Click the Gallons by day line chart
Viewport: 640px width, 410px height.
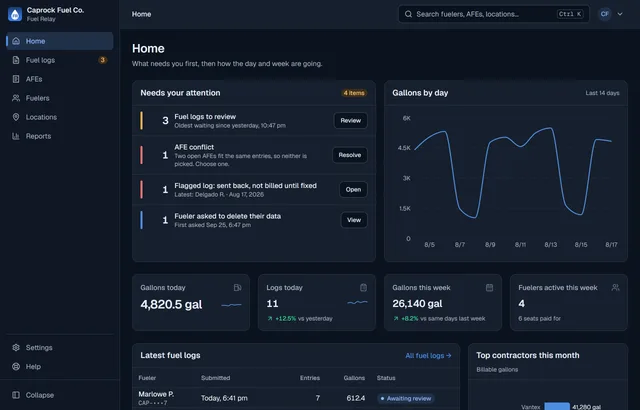coord(513,173)
